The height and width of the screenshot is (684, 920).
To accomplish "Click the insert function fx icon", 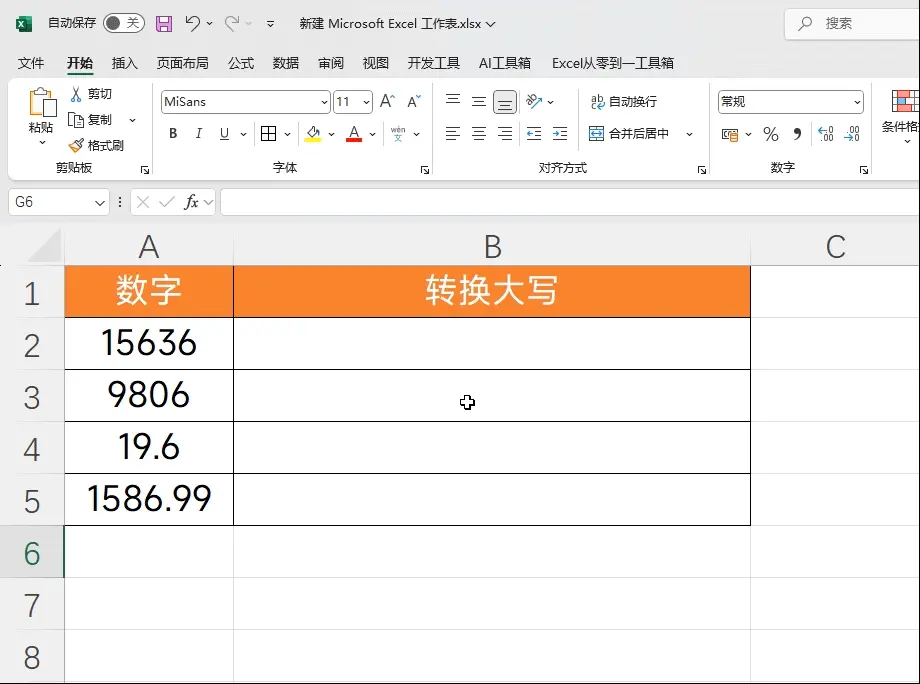I will pos(191,202).
